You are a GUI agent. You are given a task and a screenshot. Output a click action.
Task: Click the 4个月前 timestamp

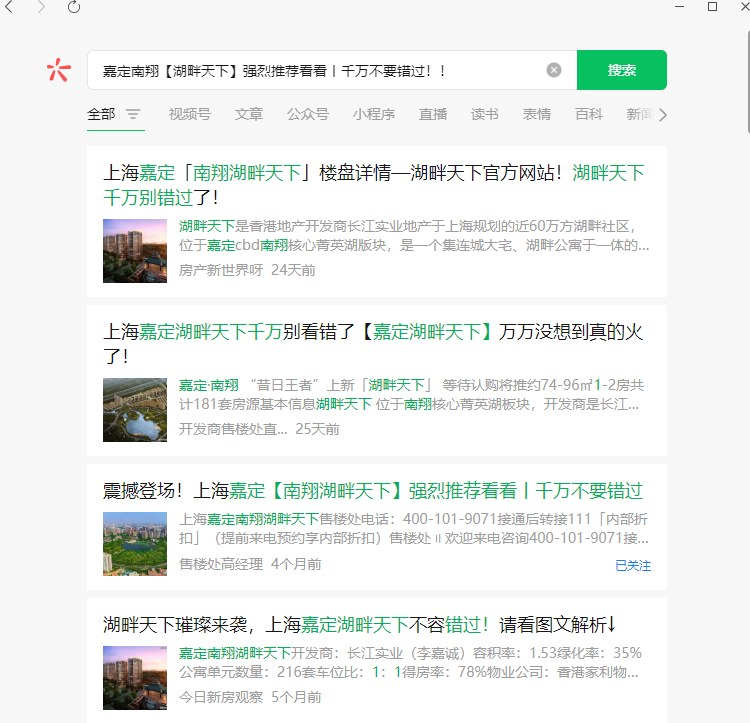coord(296,564)
